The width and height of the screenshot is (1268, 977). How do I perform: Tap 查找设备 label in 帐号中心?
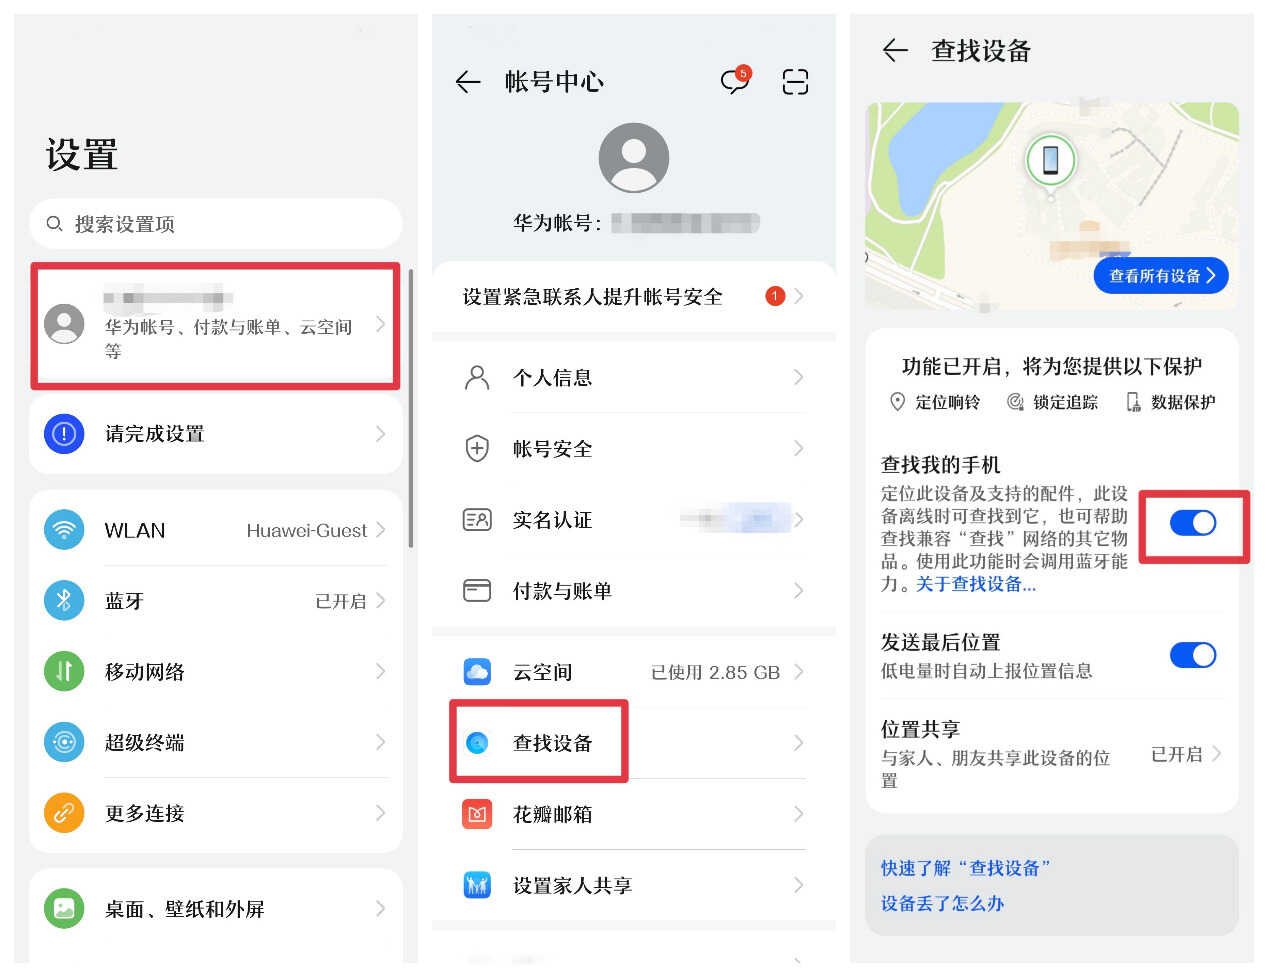click(552, 743)
